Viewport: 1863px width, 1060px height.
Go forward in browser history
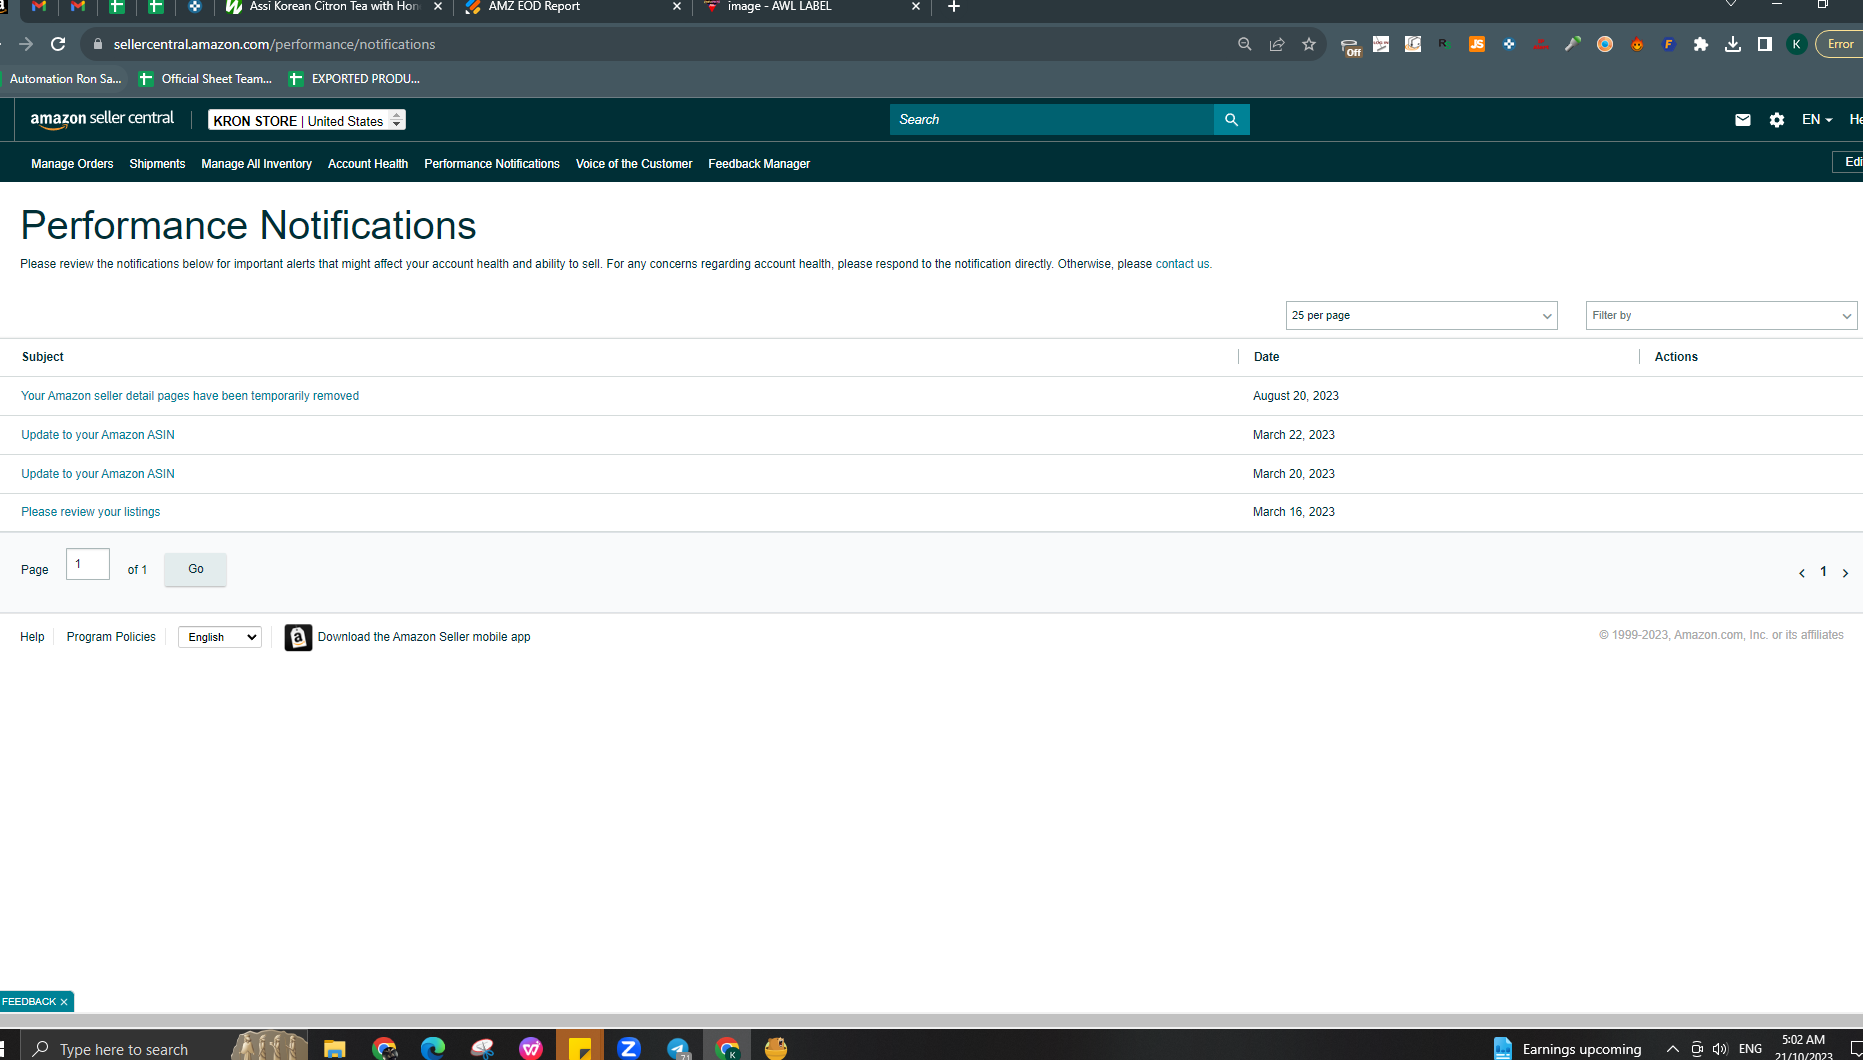[x=26, y=44]
